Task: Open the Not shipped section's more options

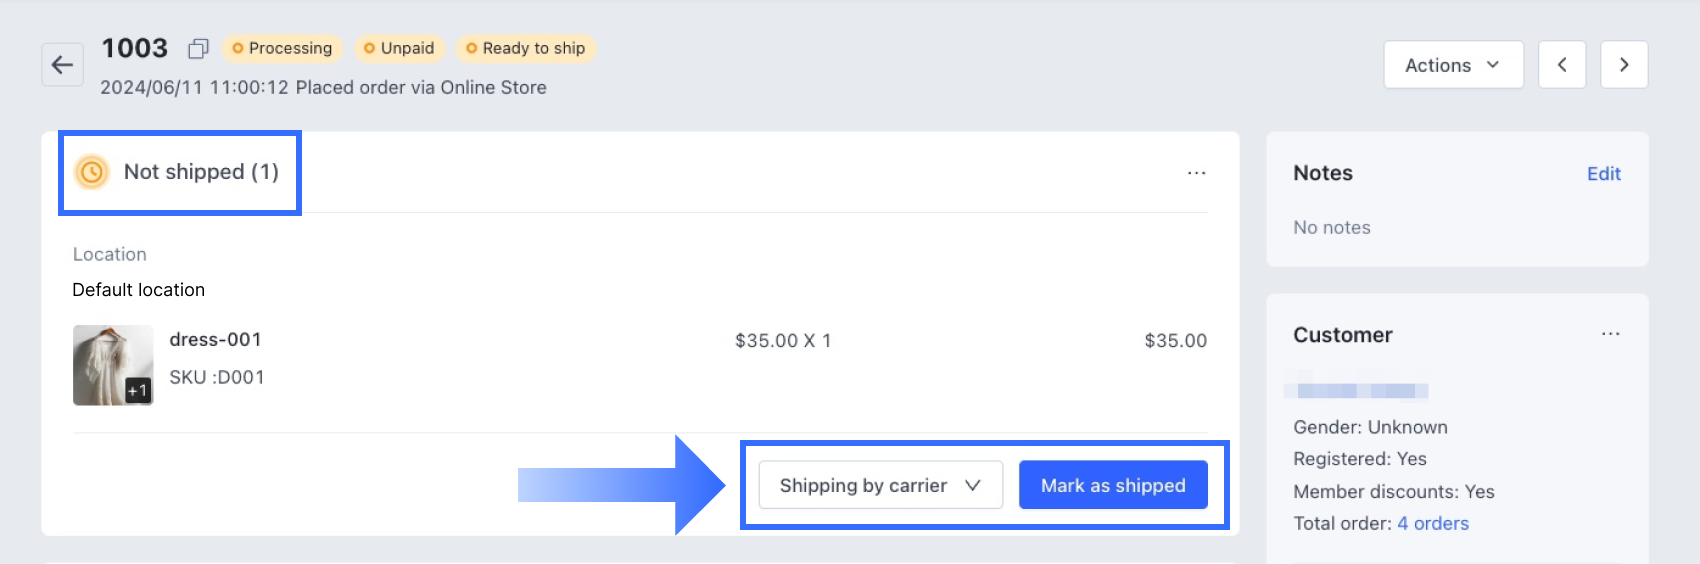Action: [1196, 173]
